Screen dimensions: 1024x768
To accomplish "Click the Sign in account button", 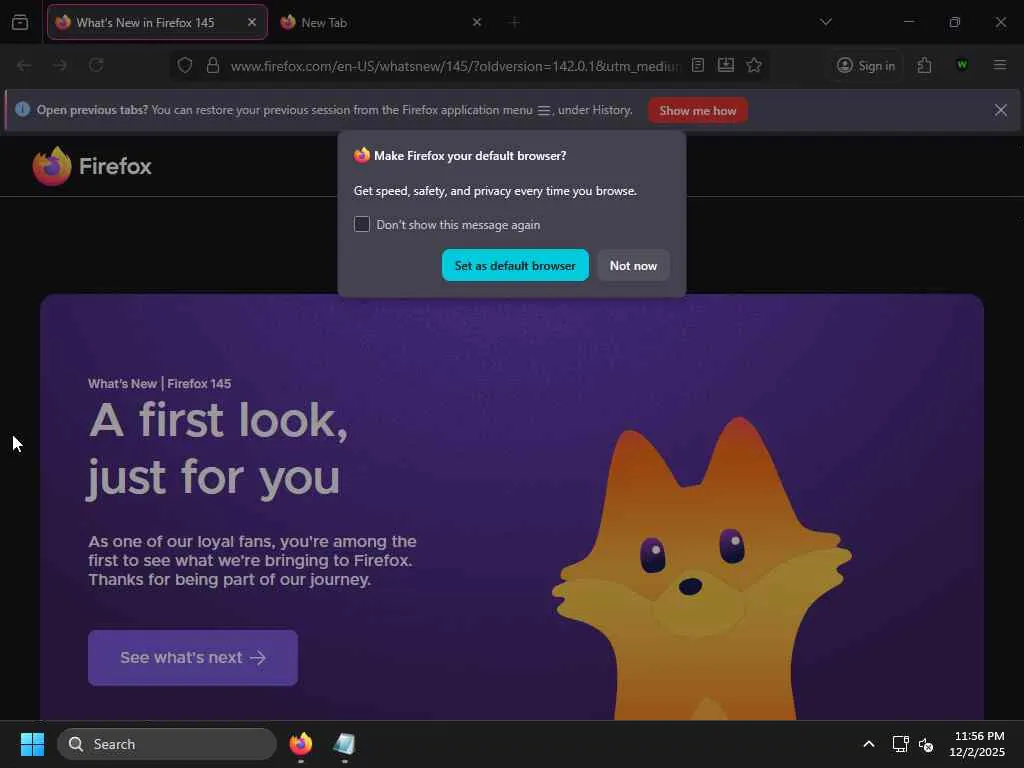I will click(866, 65).
